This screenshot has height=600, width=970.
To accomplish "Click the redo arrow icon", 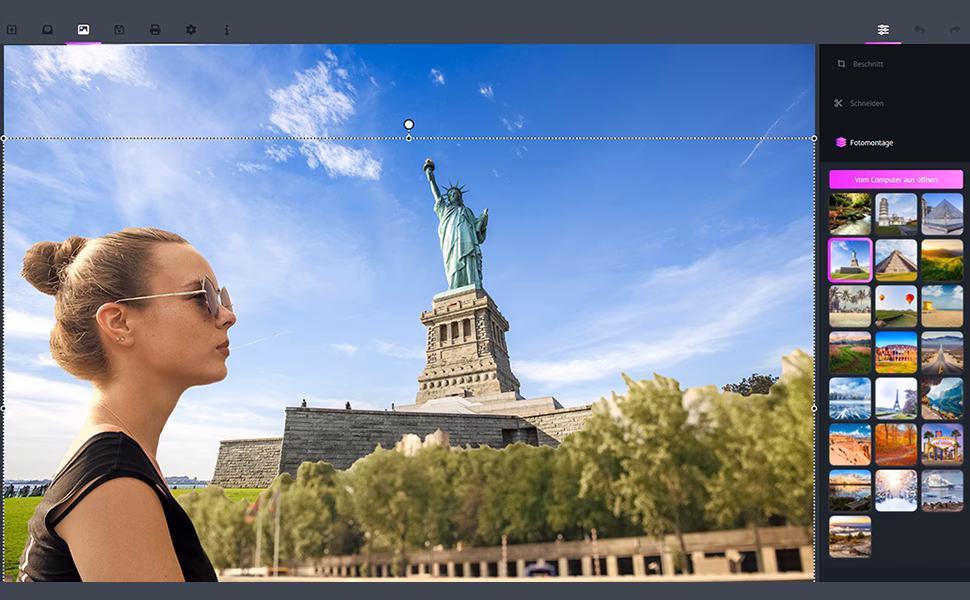I will click(955, 30).
